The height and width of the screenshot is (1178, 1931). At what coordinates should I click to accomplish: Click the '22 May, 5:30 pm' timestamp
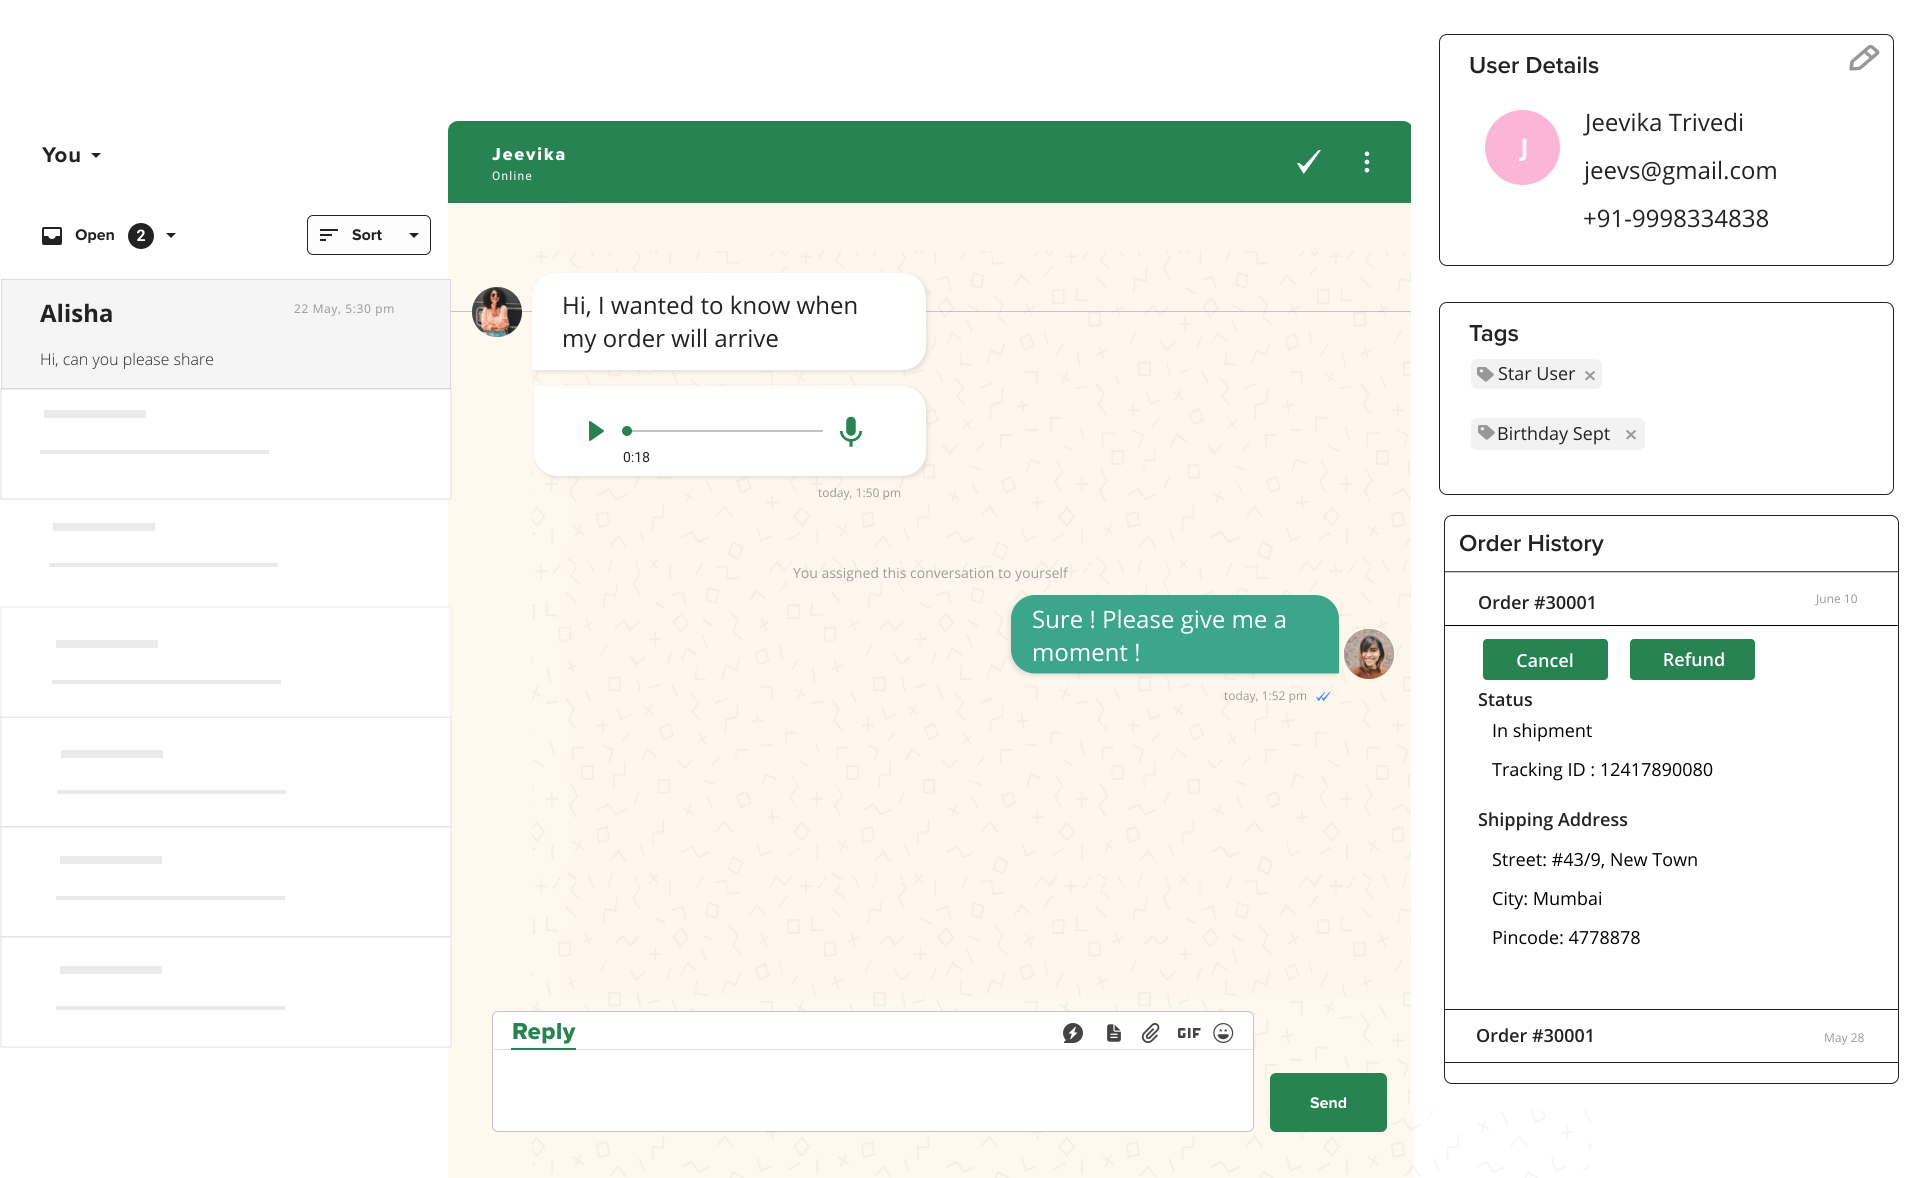pyautogui.click(x=344, y=309)
